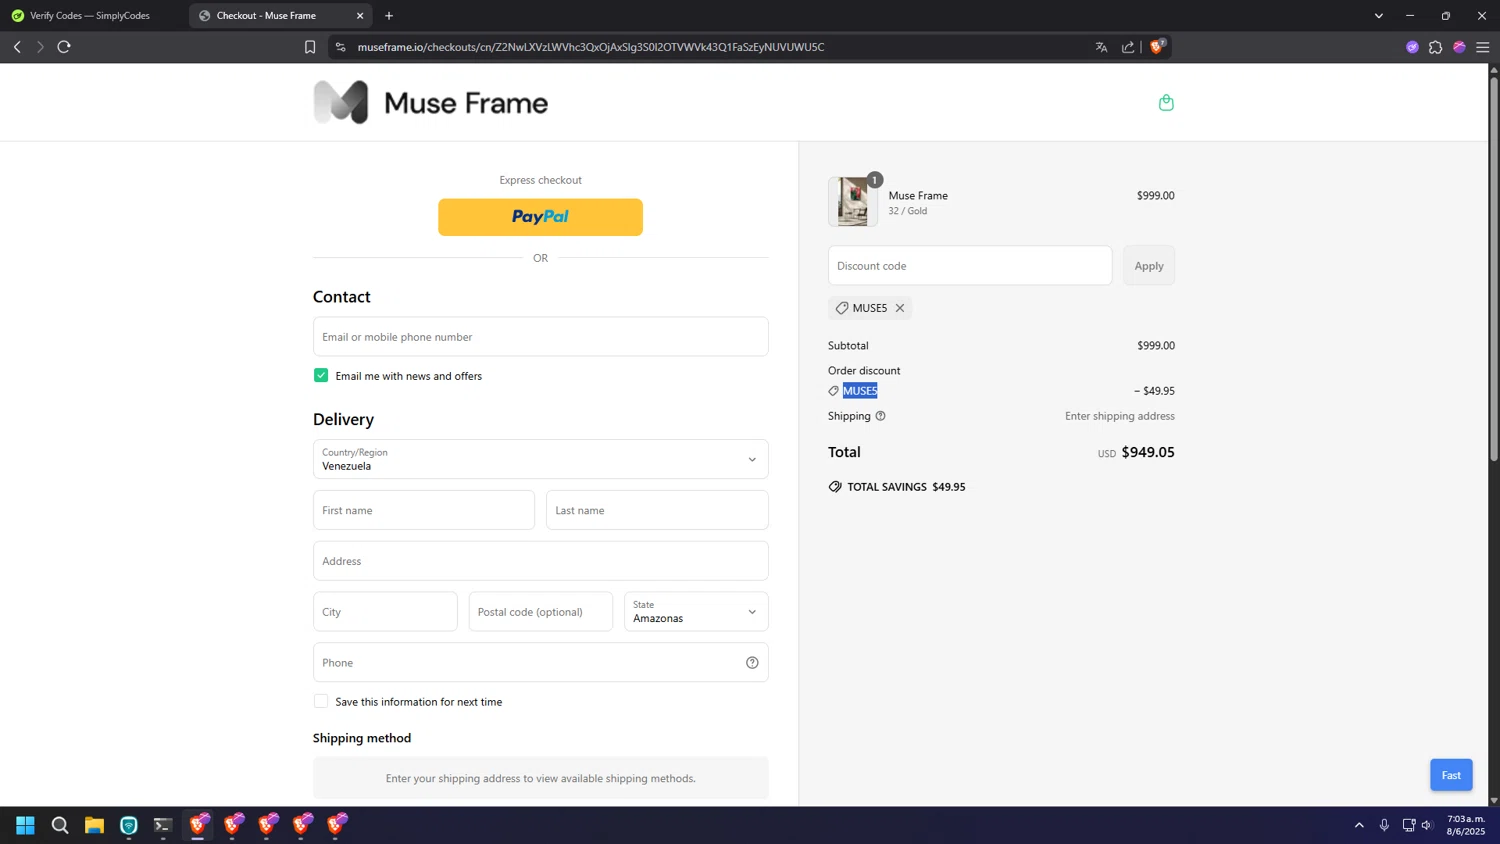Click the microphone tray icon

click(1384, 825)
